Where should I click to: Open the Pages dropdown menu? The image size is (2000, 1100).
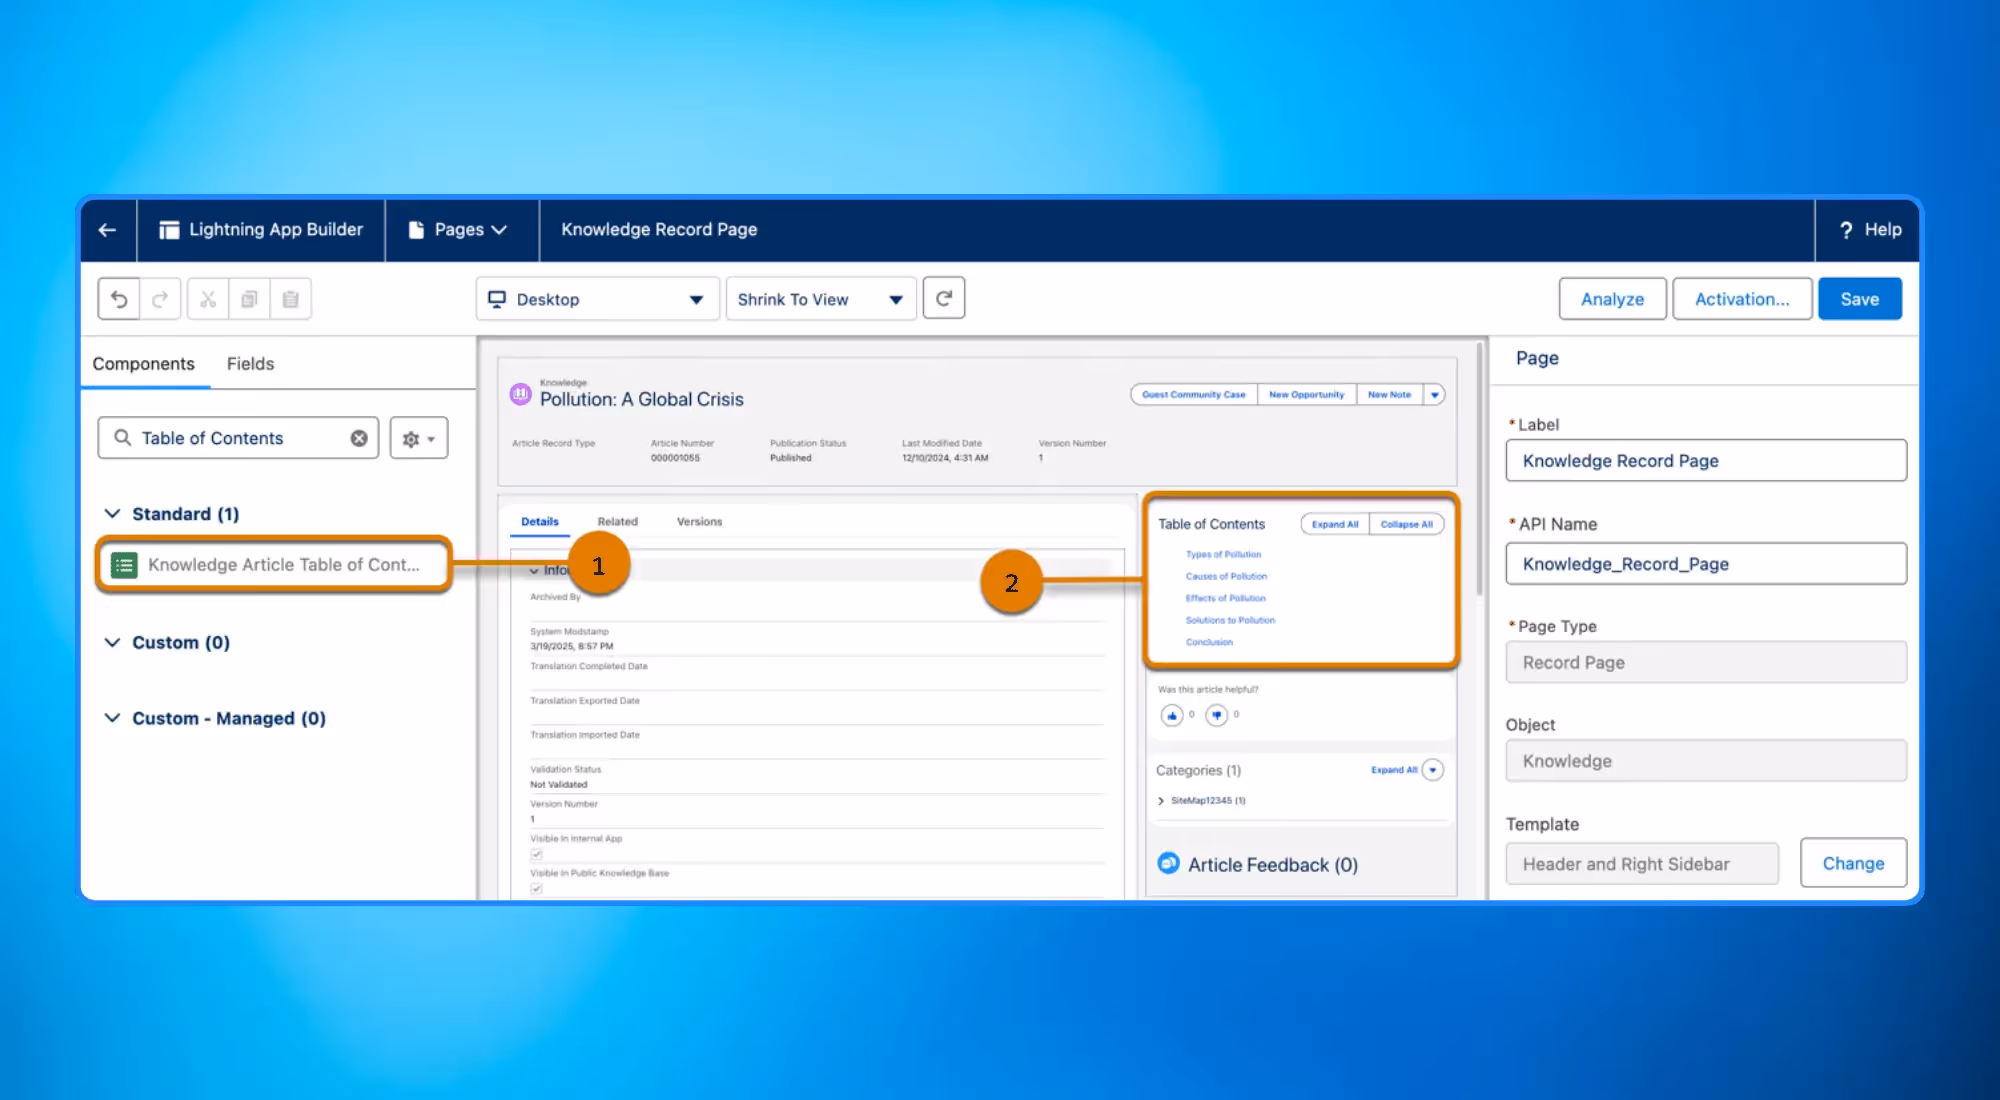pyautogui.click(x=459, y=230)
